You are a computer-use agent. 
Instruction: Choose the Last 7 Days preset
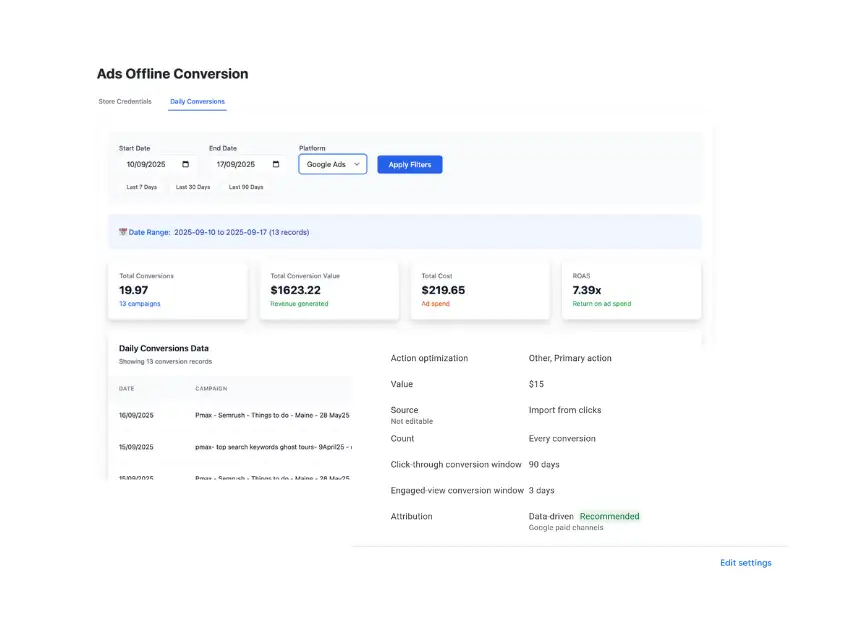pyautogui.click(x=141, y=187)
